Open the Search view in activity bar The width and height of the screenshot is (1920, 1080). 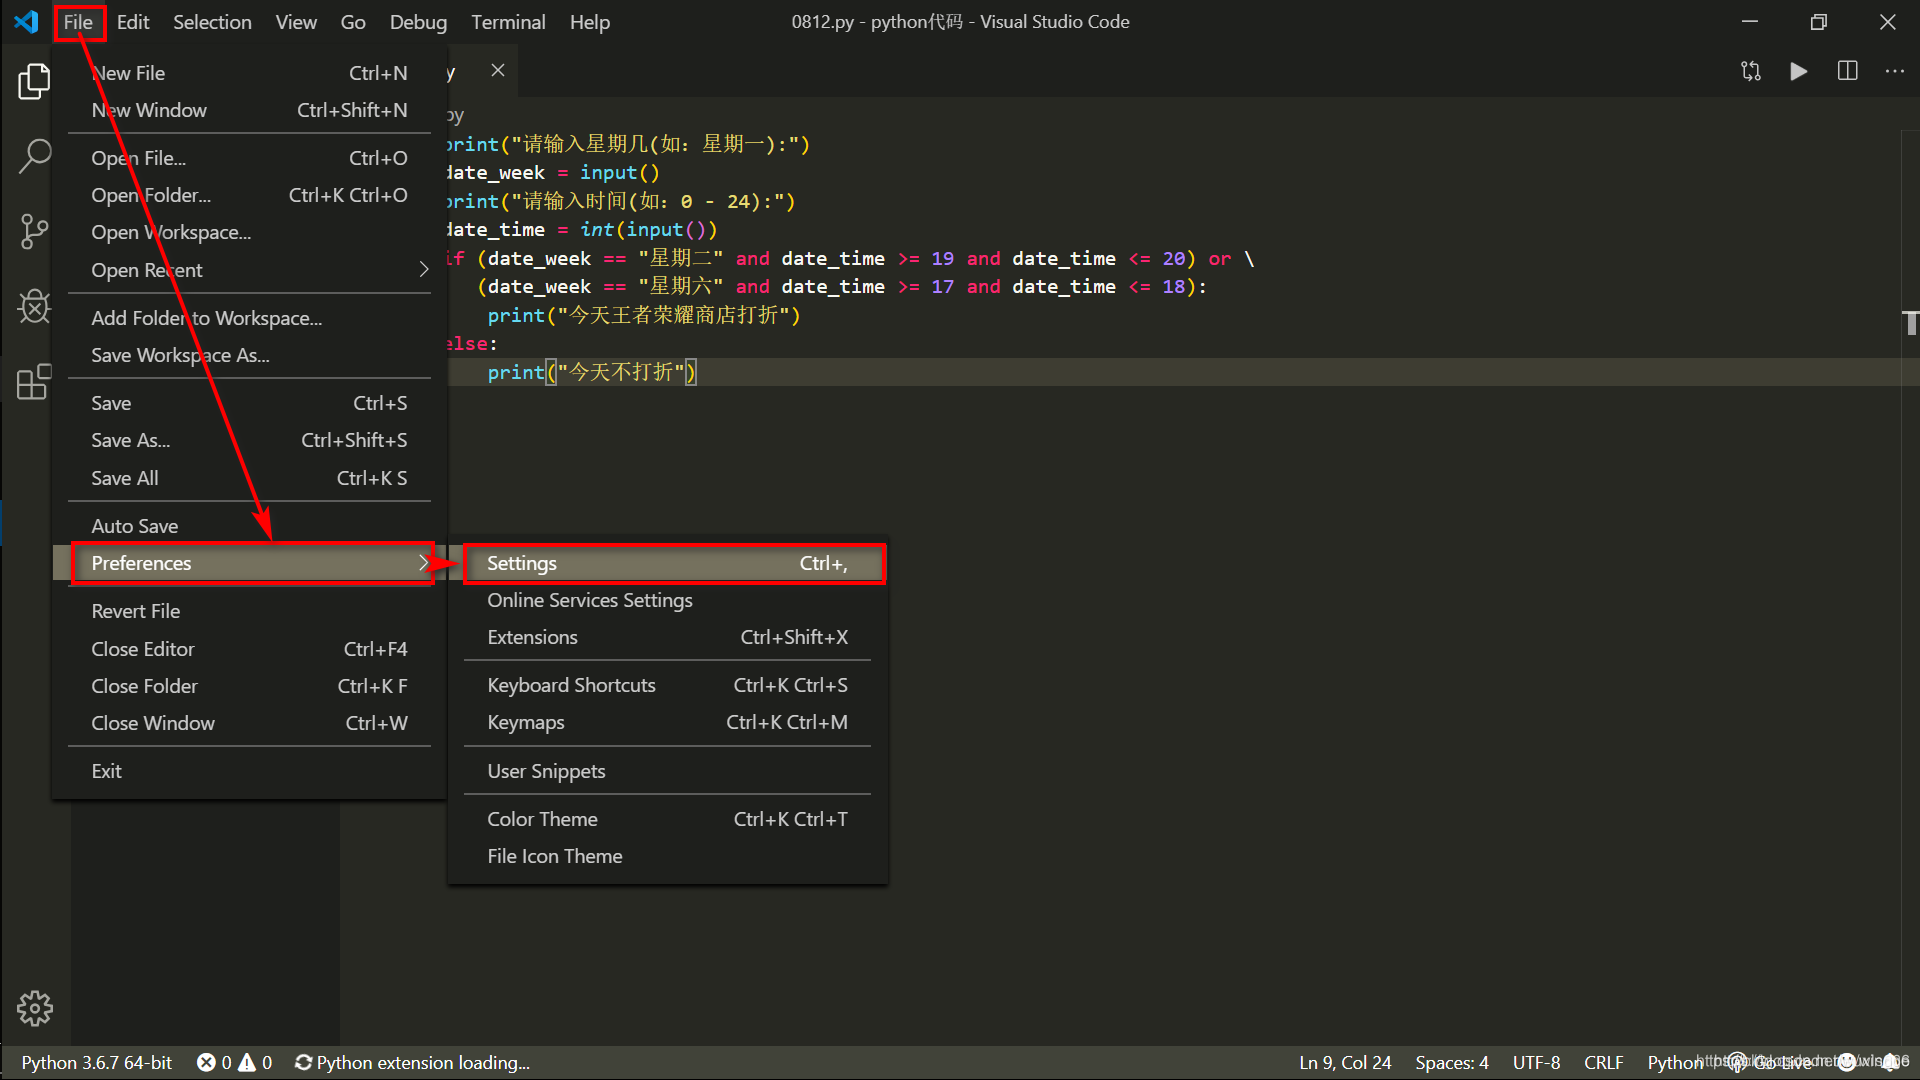point(34,156)
